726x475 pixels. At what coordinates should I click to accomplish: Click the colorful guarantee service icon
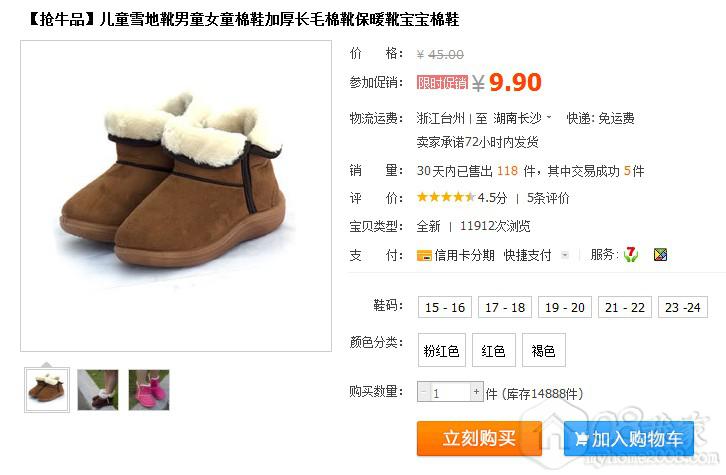point(660,255)
